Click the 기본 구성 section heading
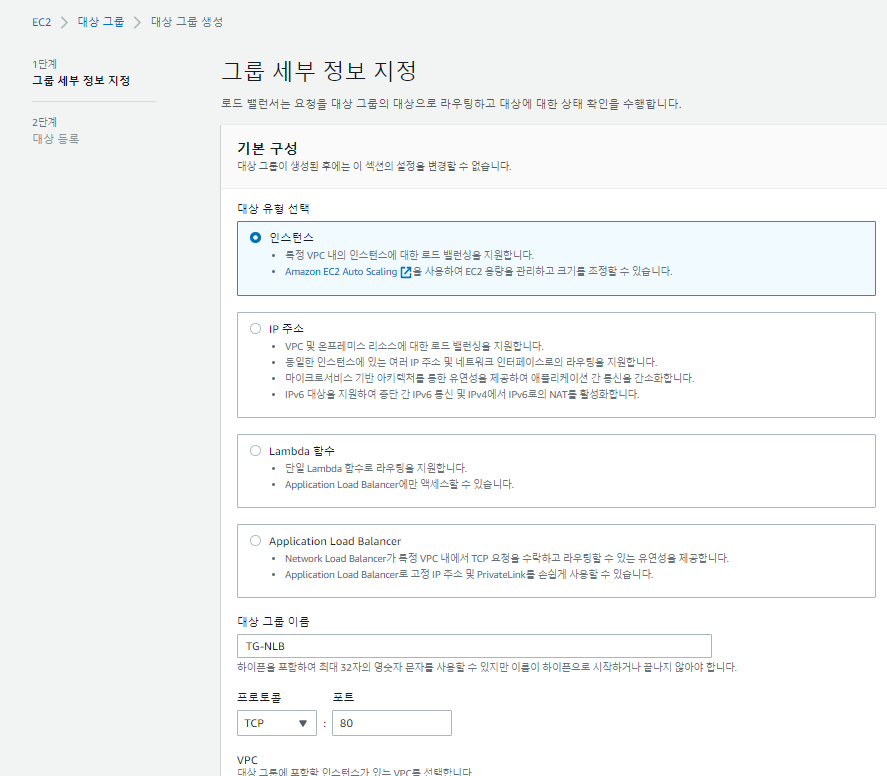This screenshot has width=887, height=776. pos(267,148)
